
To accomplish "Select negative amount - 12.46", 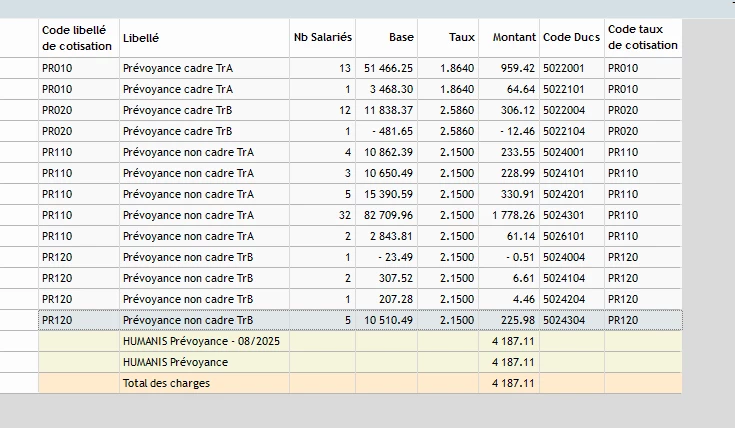I will point(517,131).
